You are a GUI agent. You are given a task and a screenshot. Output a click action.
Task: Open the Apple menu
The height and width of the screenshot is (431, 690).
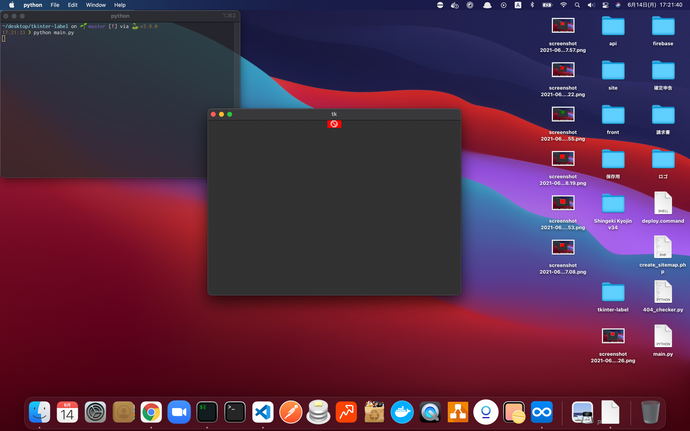coord(12,5)
